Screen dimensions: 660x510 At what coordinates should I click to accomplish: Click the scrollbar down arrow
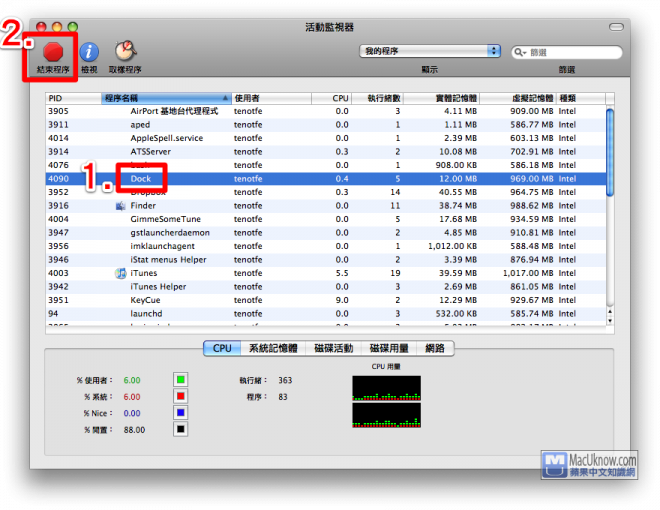click(x=610, y=321)
